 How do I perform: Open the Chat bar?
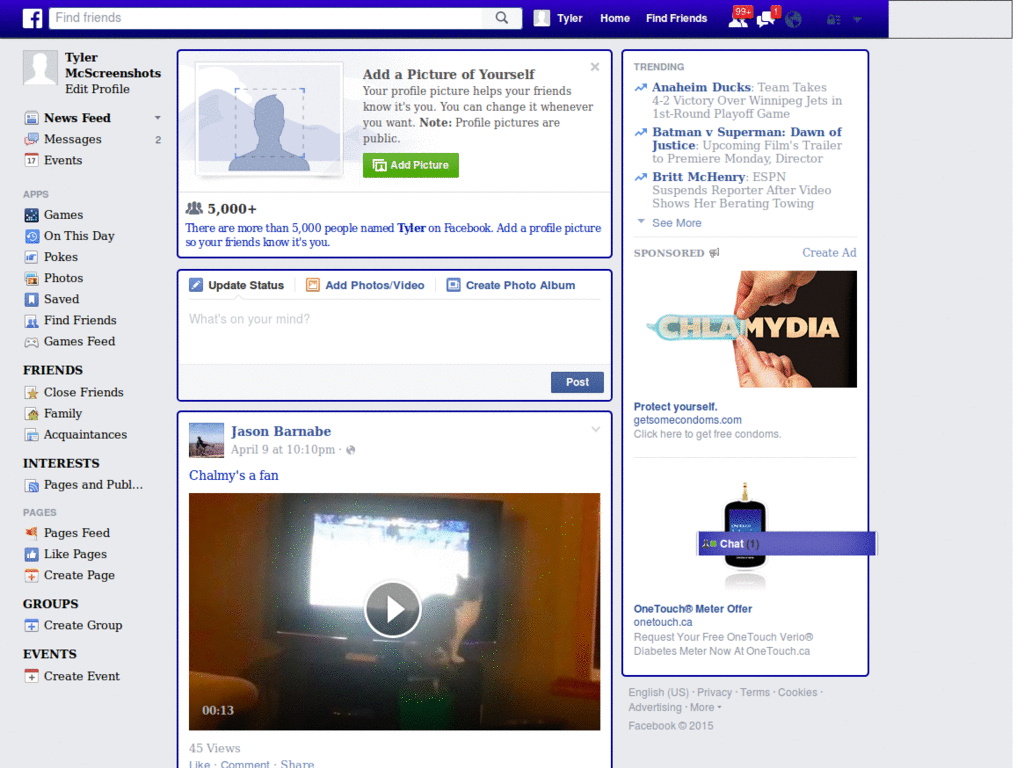point(786,544)
